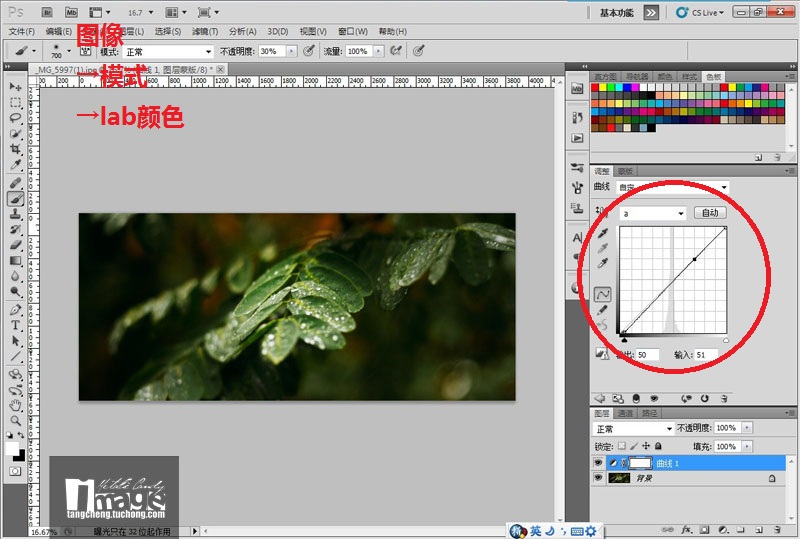Screen dimensions: 800x539
Task: Click the white highlight slider under curve
Action: 726,340
